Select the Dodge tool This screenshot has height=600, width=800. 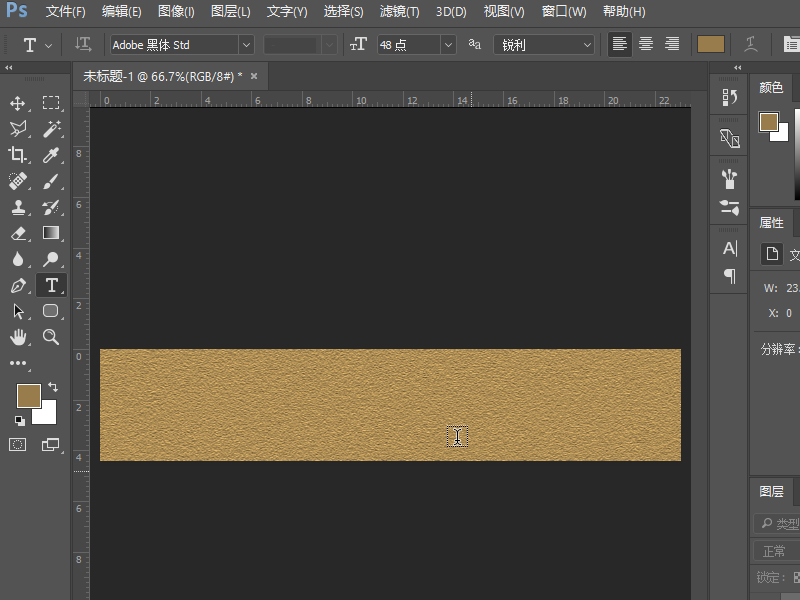point(51,259)
